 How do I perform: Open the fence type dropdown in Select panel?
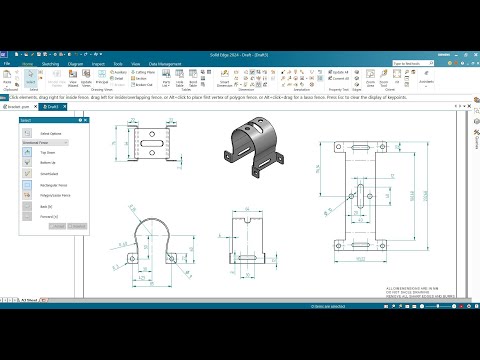point(45,143)
